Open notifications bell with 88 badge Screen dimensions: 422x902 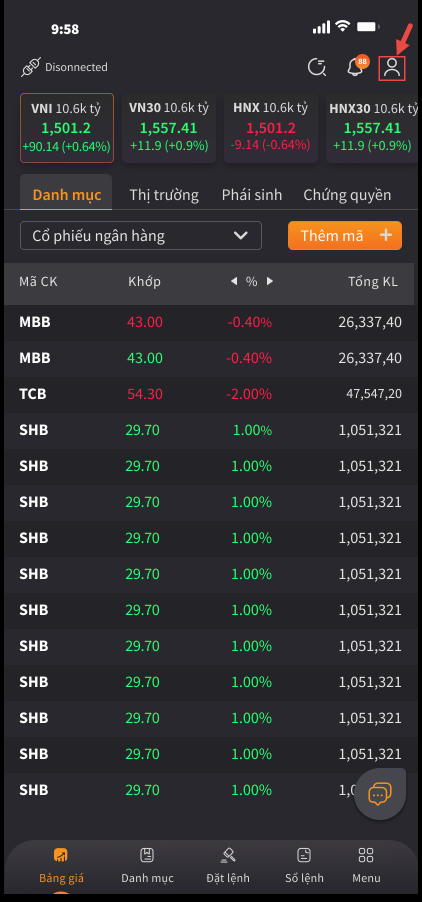356,67
